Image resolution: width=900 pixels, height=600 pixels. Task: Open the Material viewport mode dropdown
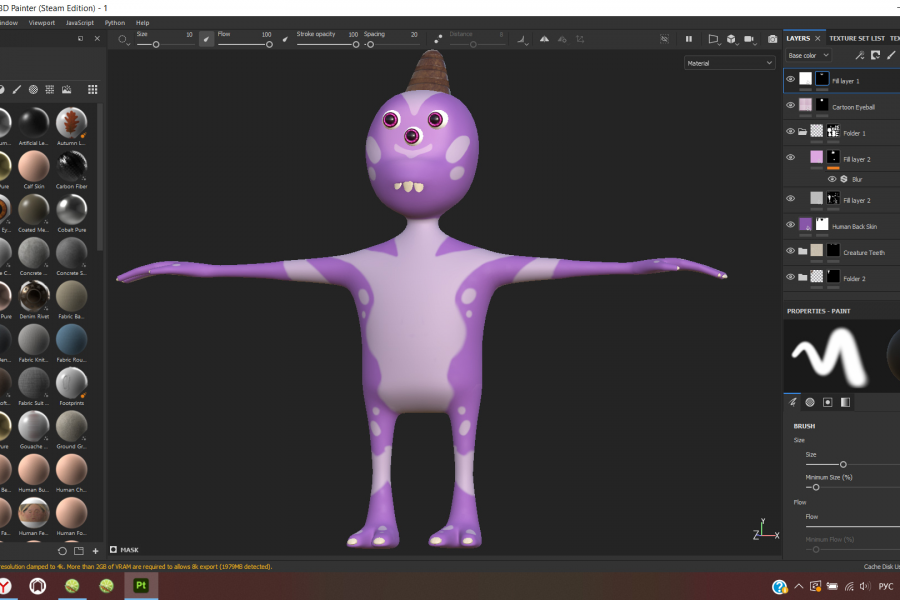pyautogui.click(x=729, y=62)
